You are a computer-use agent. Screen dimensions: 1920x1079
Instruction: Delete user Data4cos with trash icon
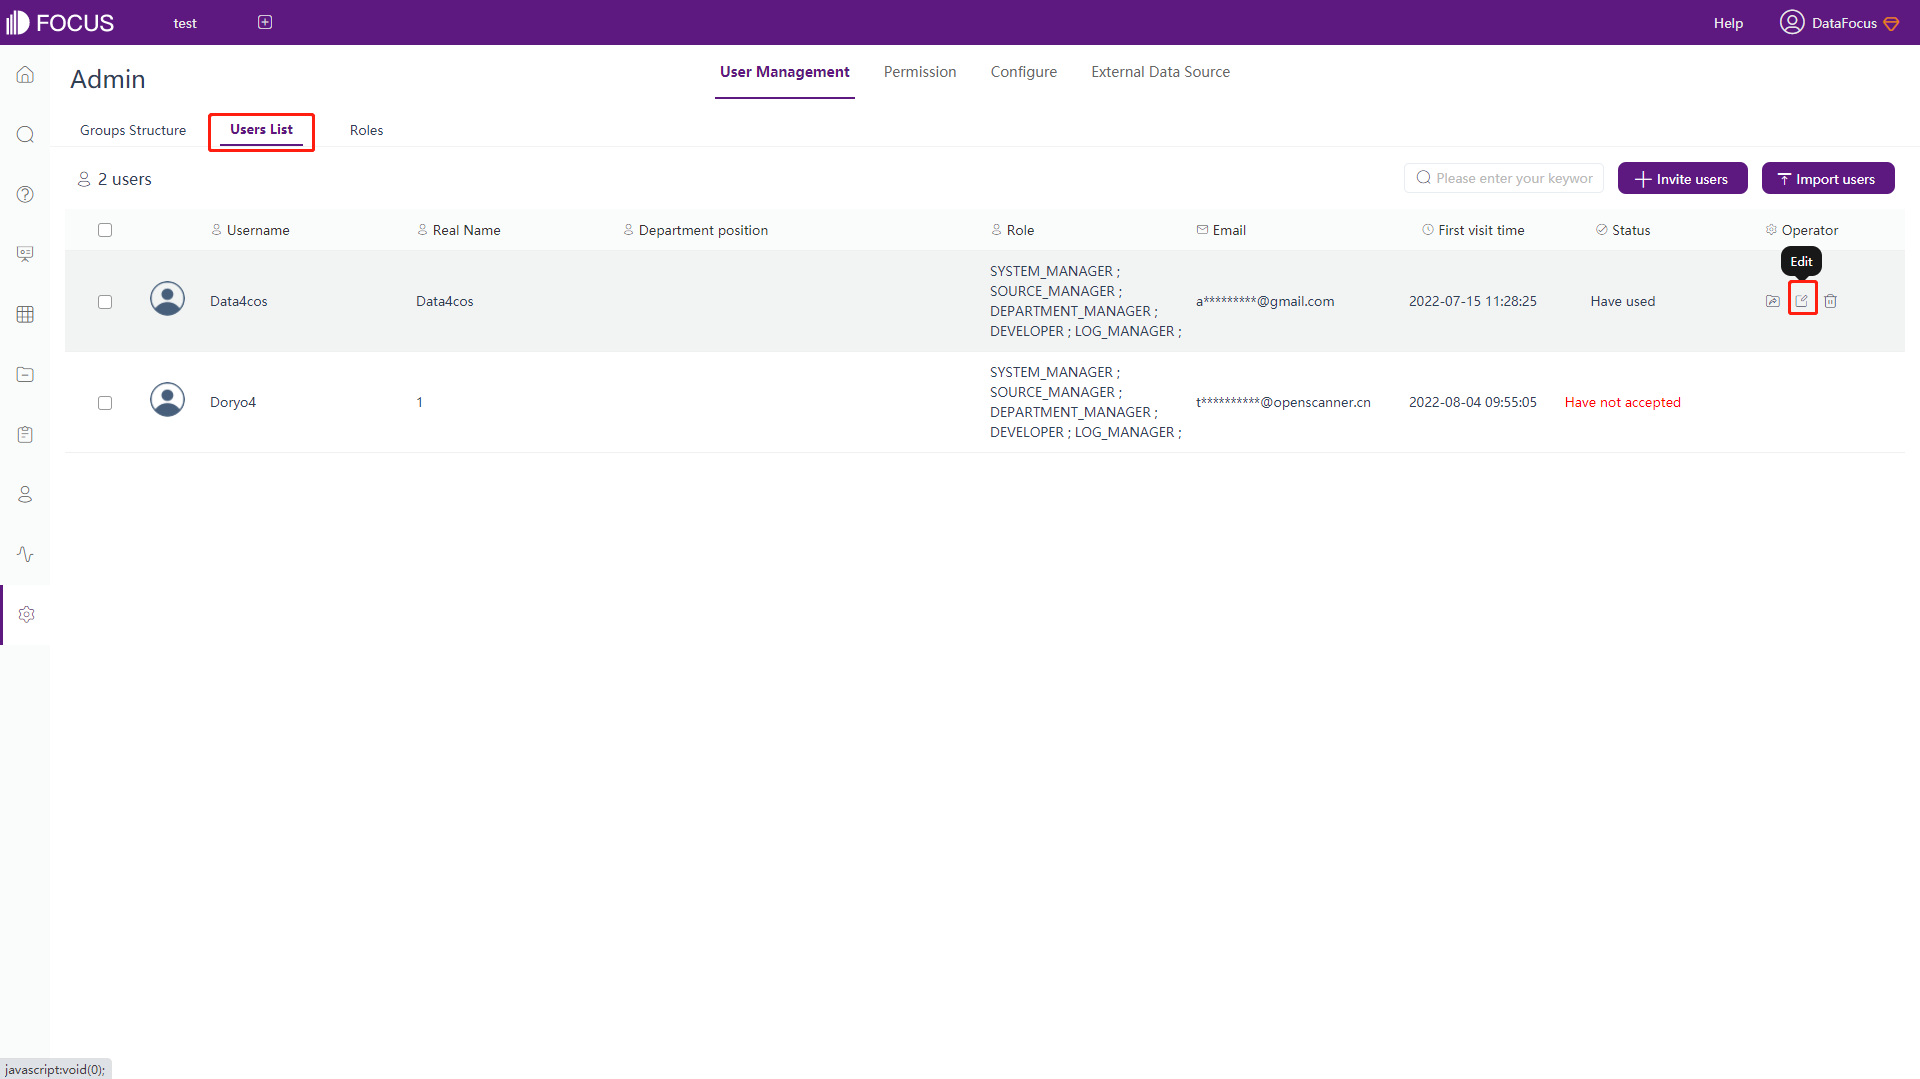coord(1830,301)
